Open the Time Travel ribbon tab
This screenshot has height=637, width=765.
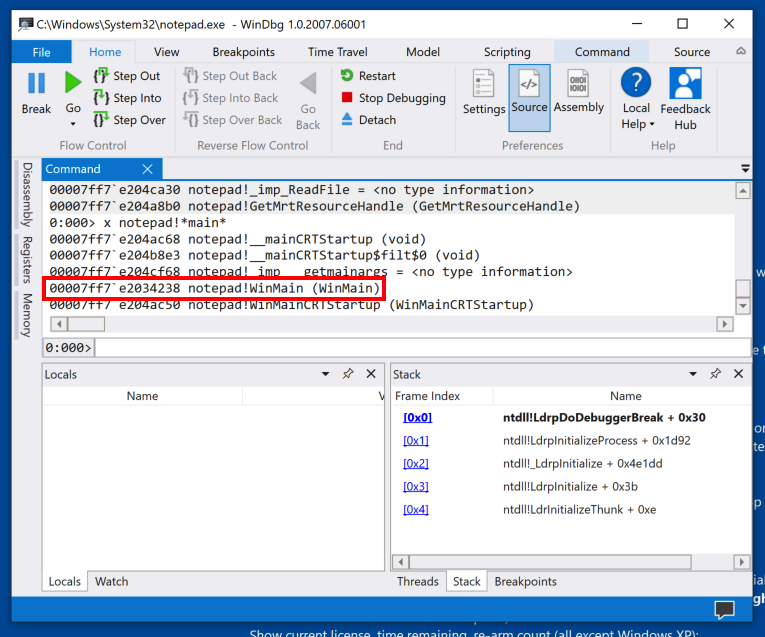tap(338, 52)
